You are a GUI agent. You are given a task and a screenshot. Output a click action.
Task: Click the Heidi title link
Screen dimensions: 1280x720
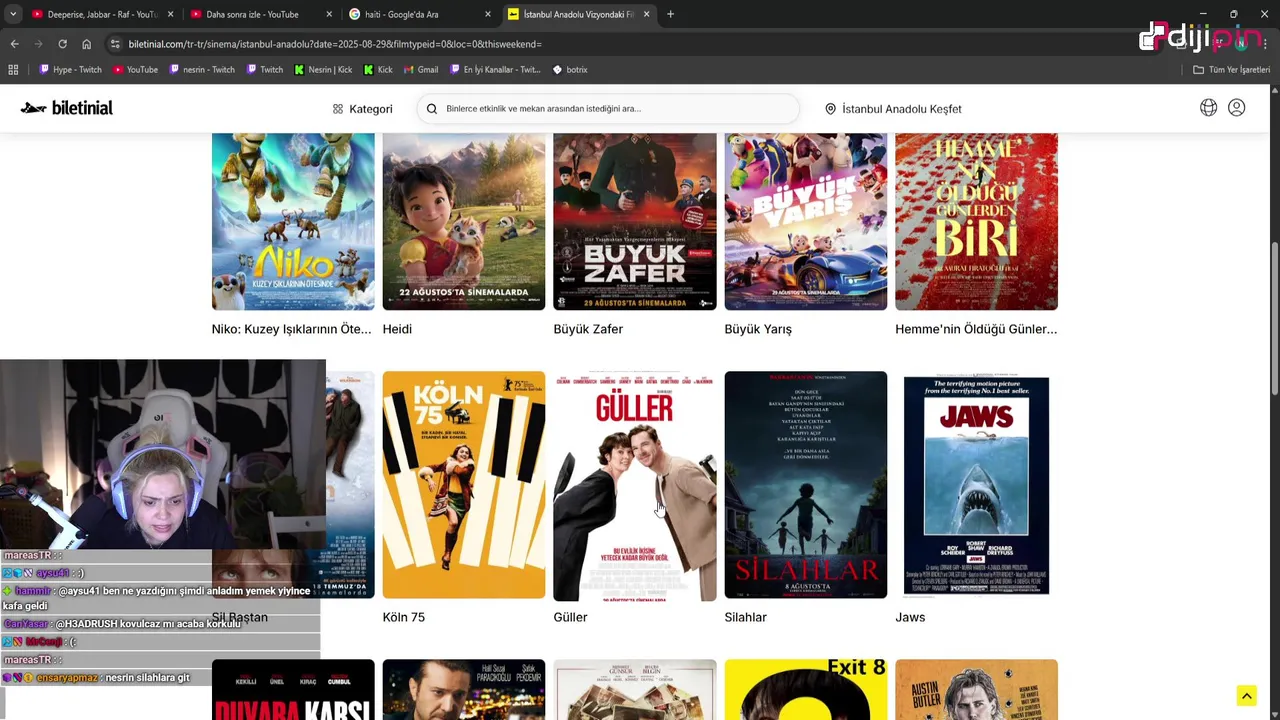[397, 329]
